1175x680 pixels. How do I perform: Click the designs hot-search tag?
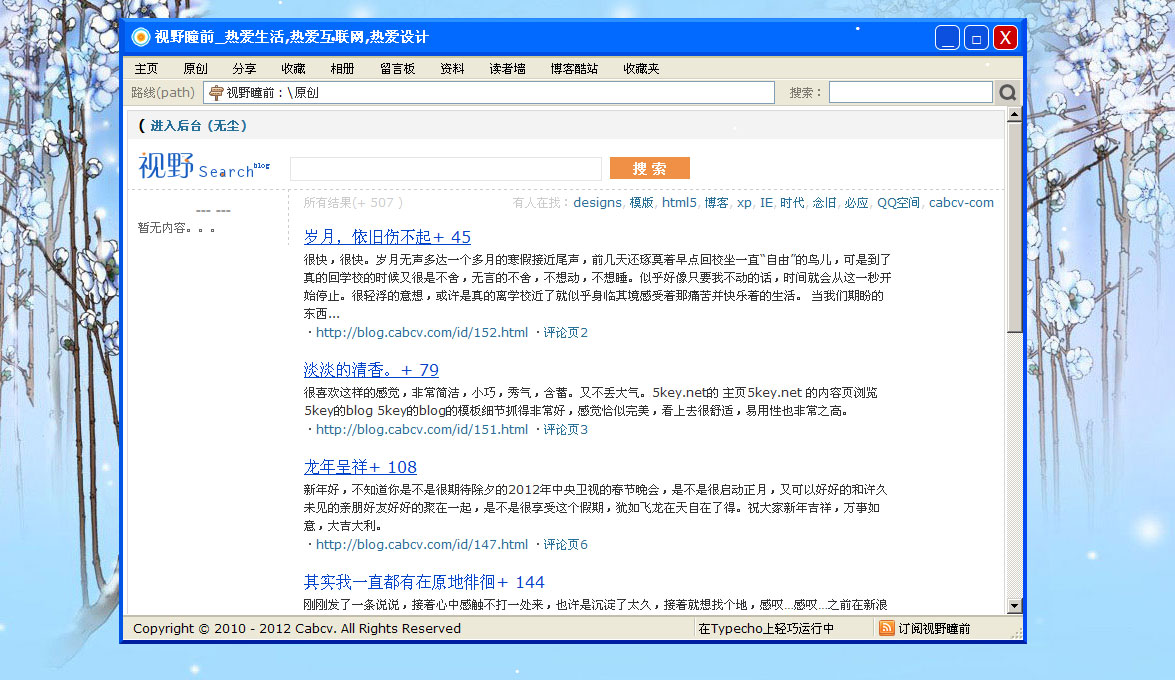coord(596,202)
